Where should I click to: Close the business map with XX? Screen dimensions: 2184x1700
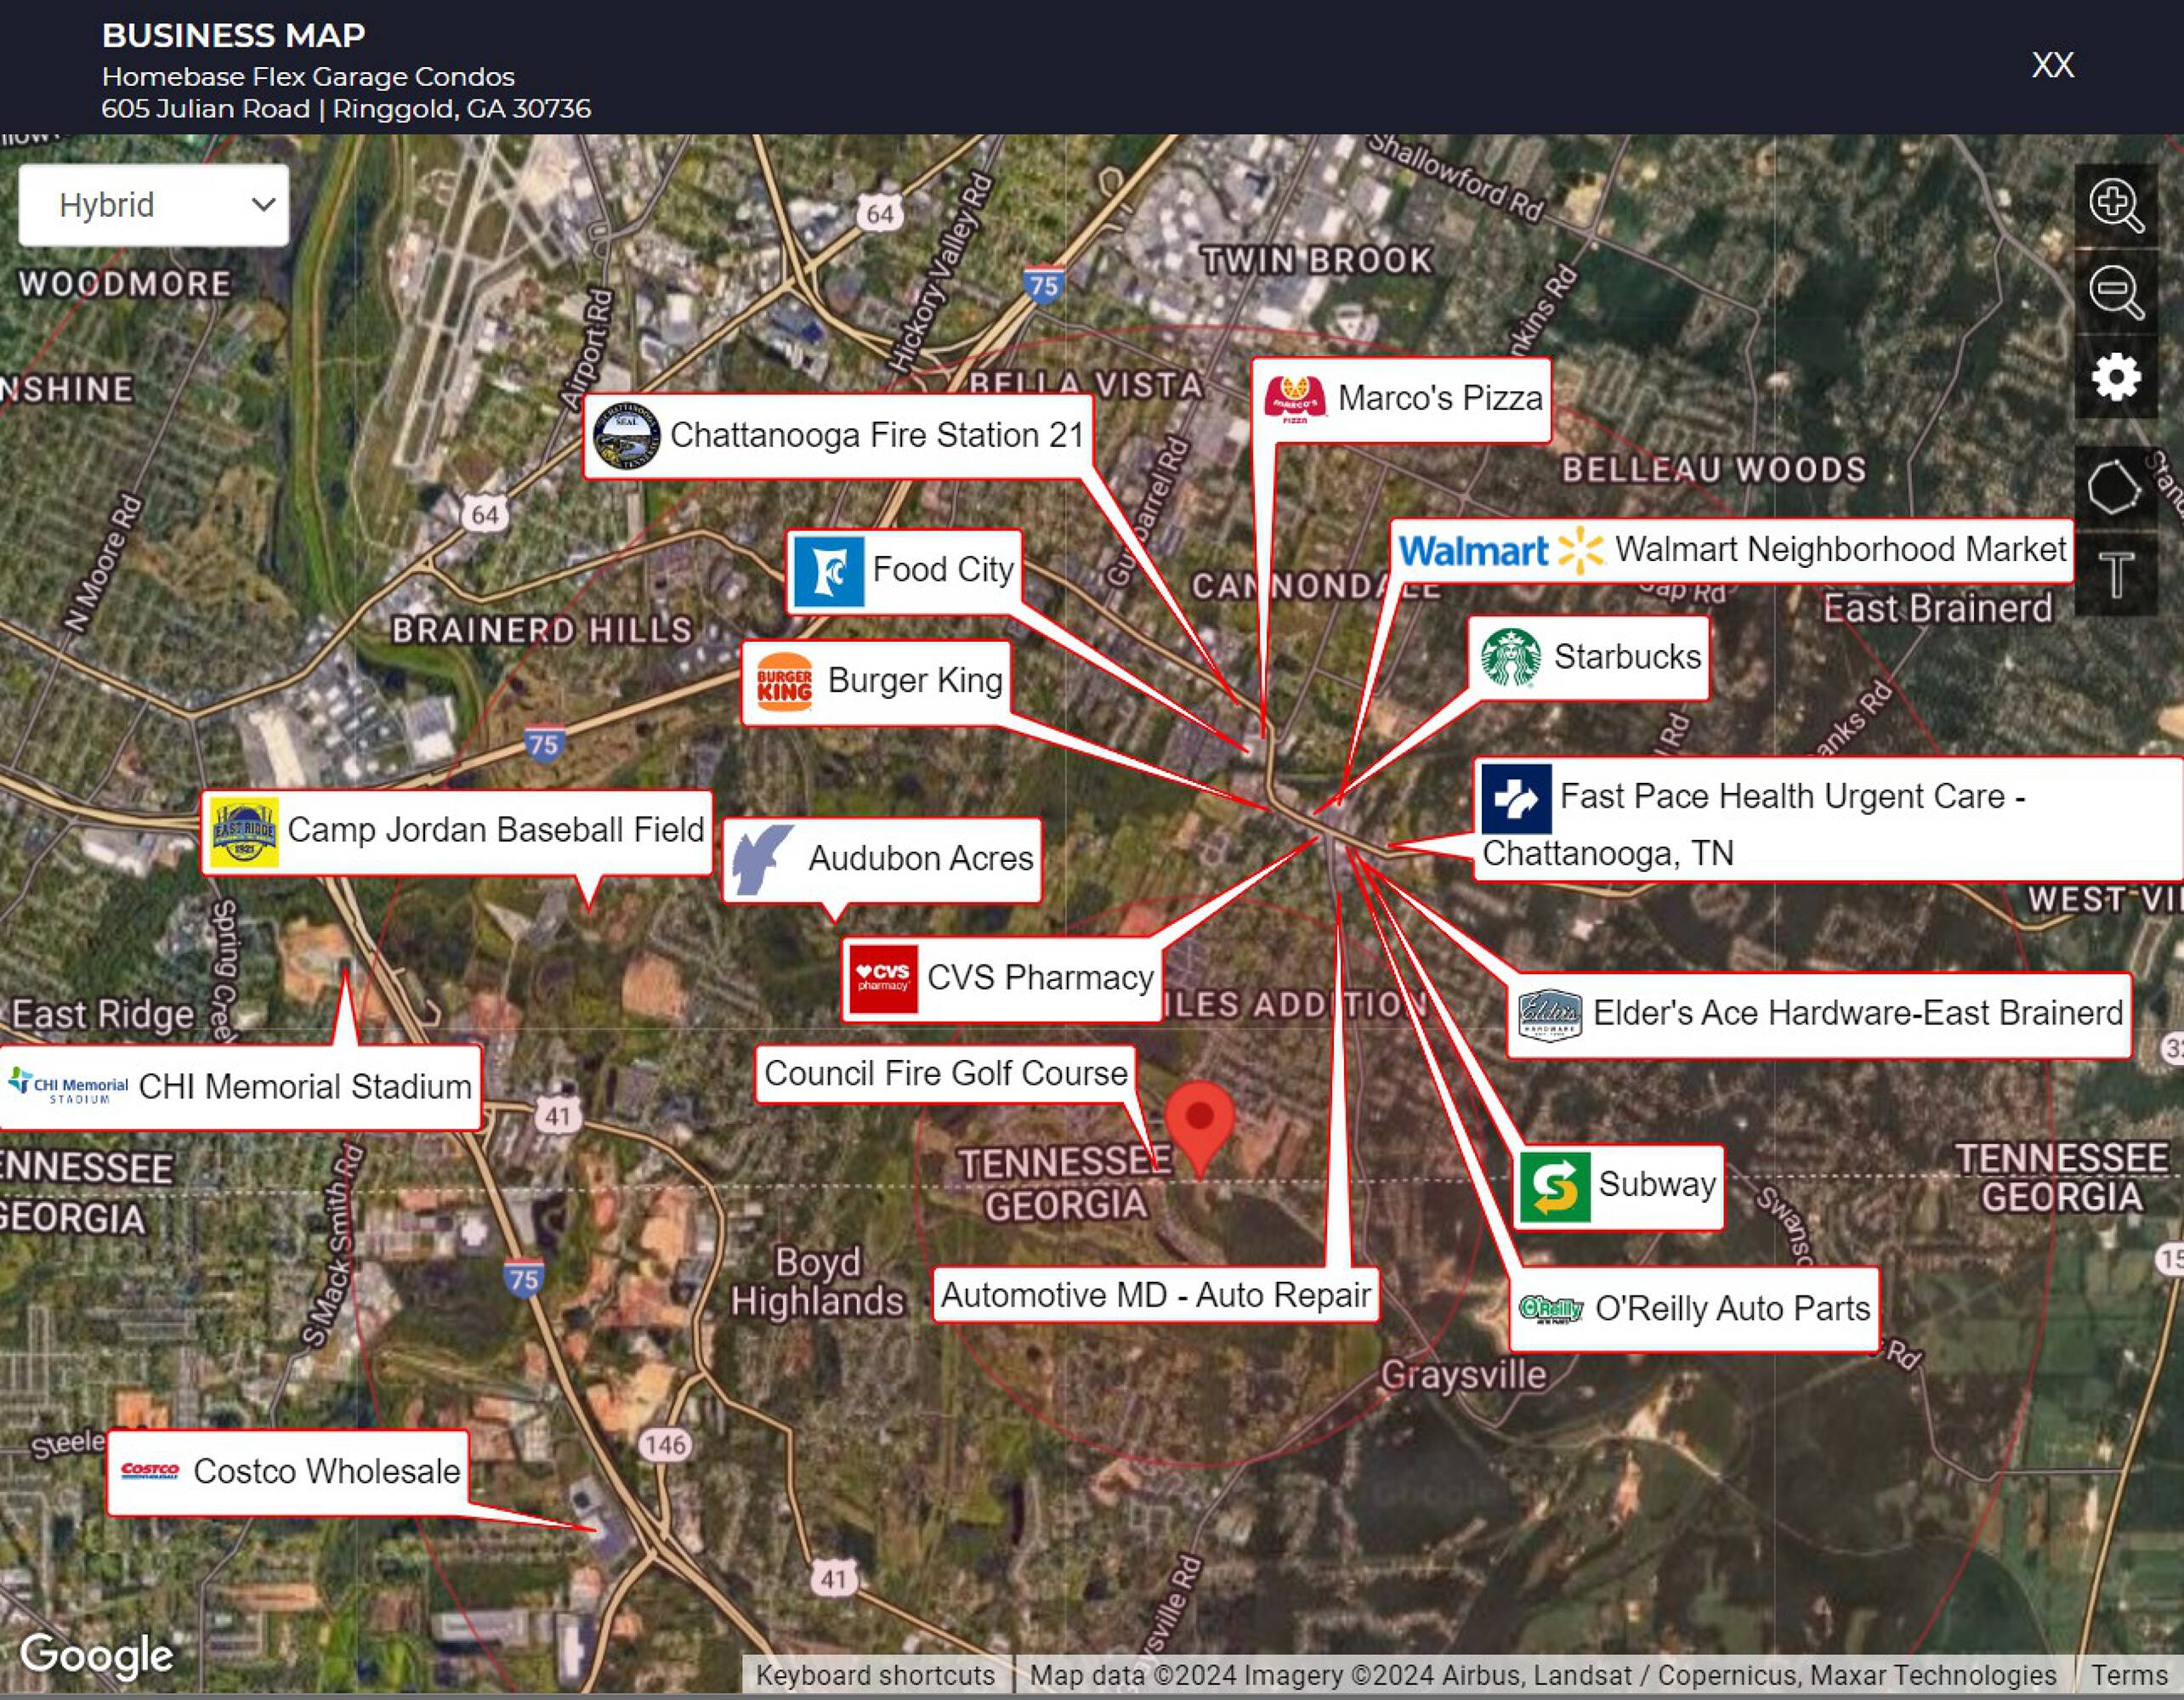click(x=2052, y=65)
